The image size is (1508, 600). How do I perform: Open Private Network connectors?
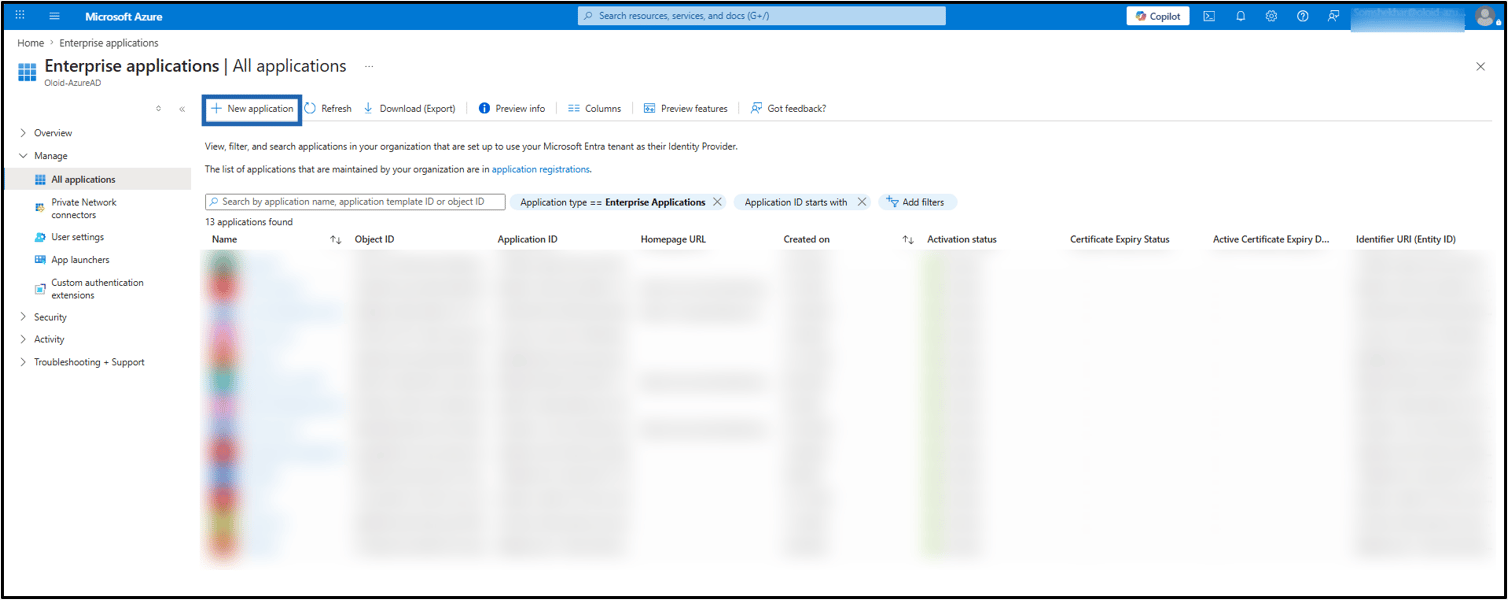[84, 209]
